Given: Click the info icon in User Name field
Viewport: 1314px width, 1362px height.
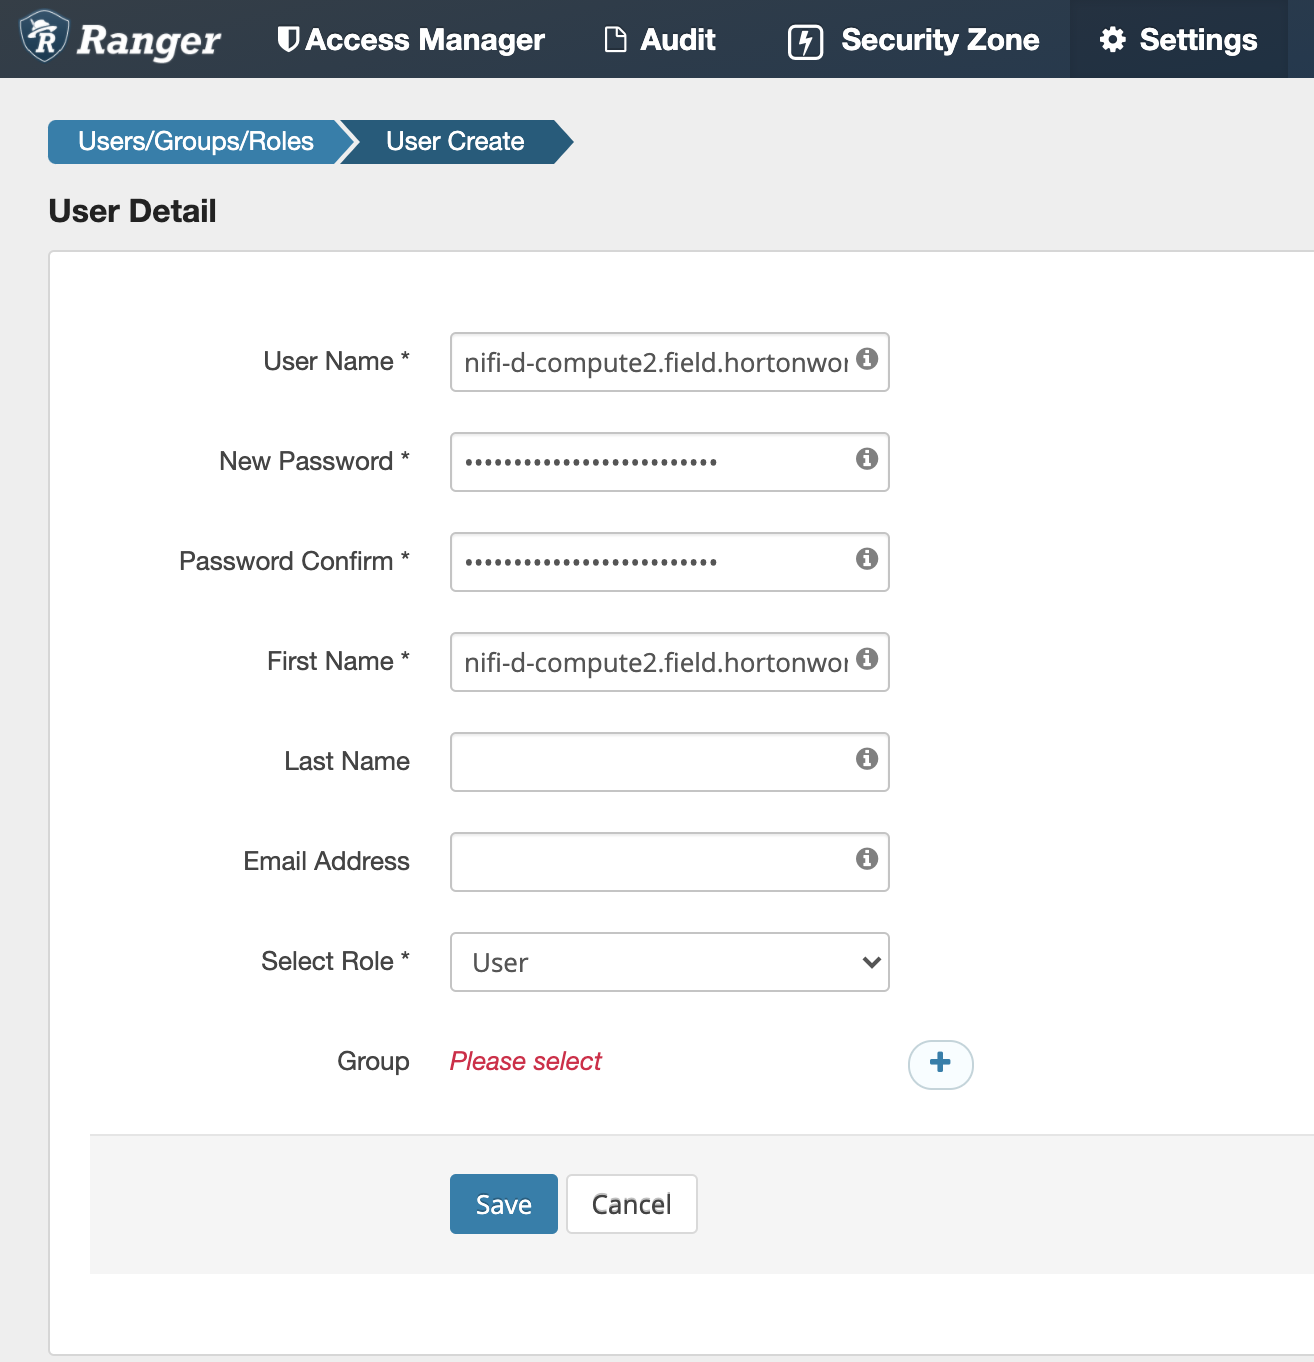Looking at the screenshot, I should 867,359.
